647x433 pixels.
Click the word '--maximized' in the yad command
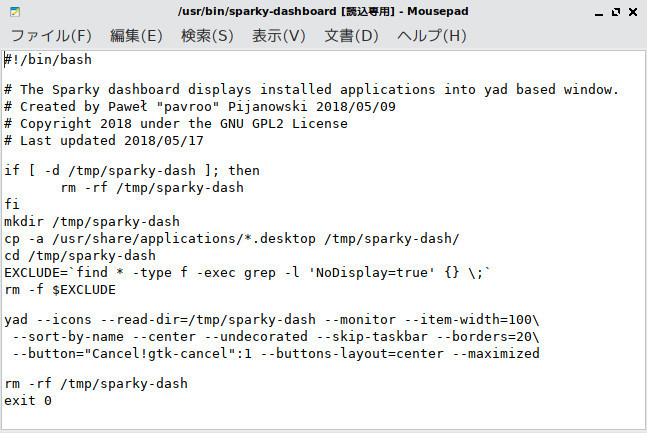pos(495,354)
